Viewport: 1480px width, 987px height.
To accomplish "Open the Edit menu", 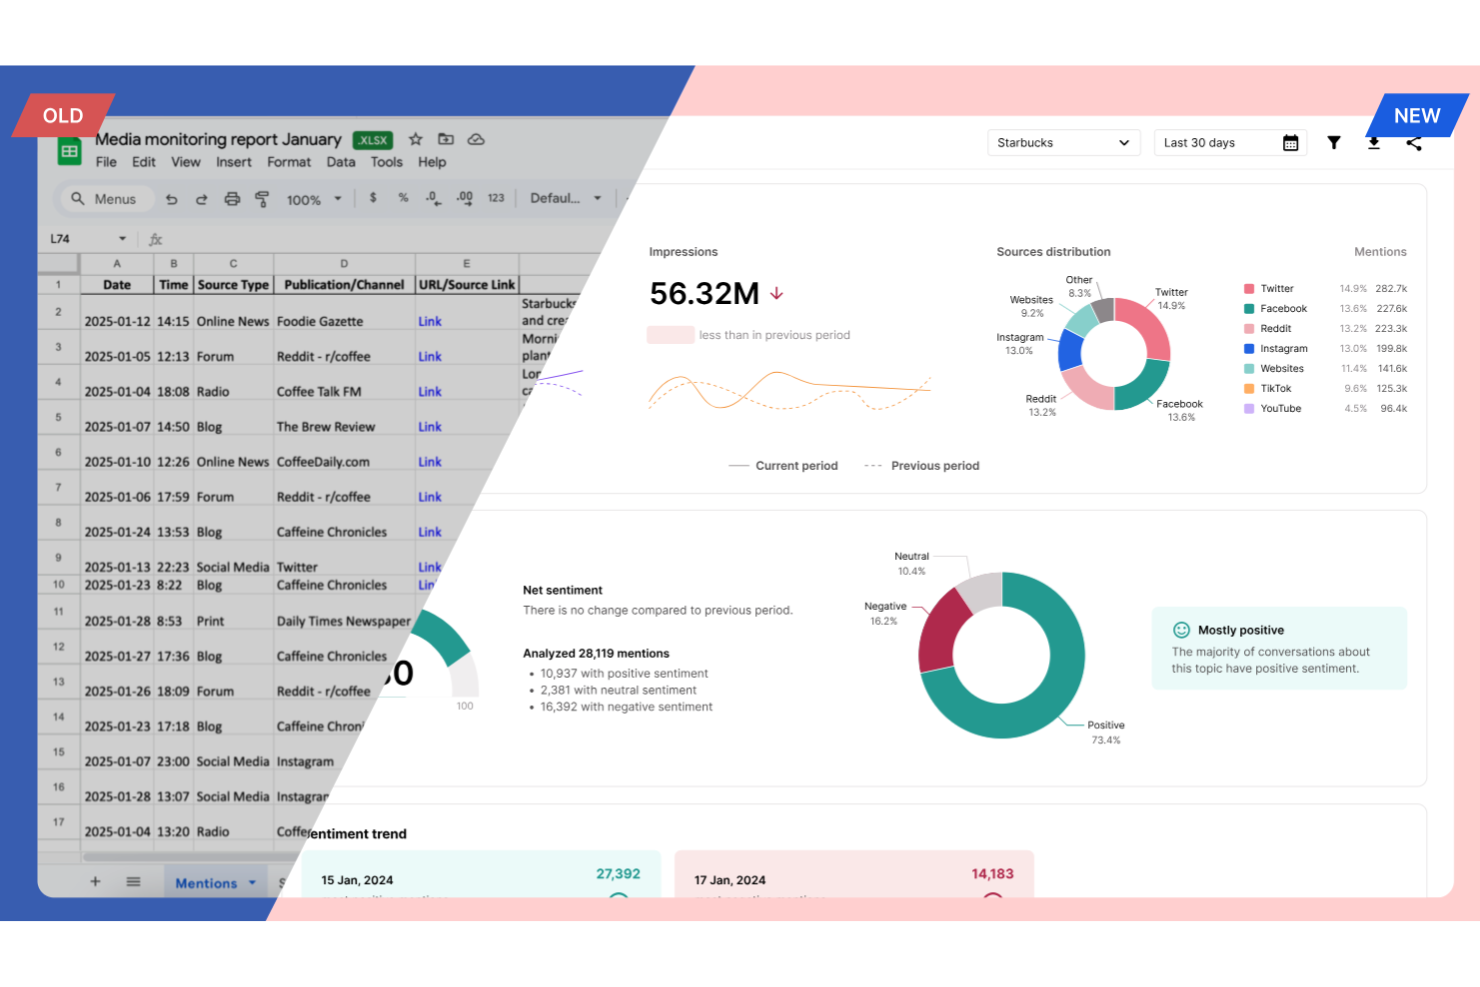I will 144,162.
